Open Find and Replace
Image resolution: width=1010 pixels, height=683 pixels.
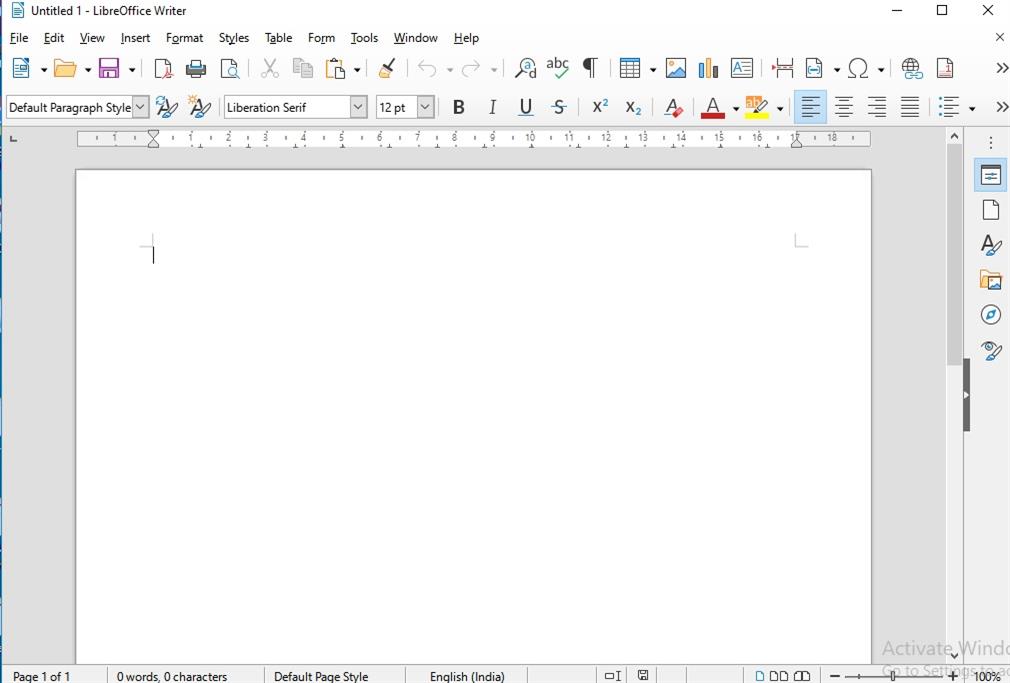(x=524, y=68)
